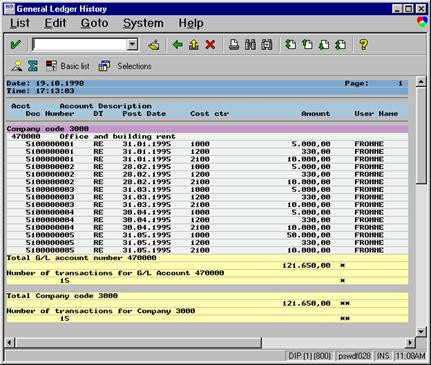The height and width of the screenshot is (365, 431).
Task: Click the INS status bar indicator
Action: (x=383, y=356)
